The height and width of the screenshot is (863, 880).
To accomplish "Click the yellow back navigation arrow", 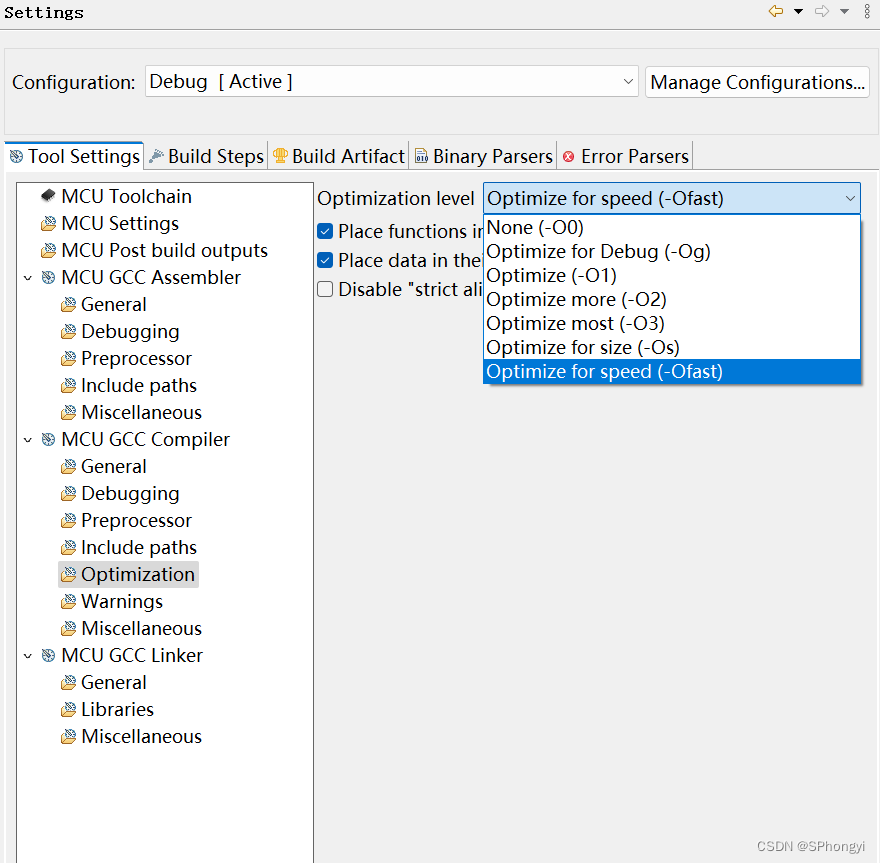I will (776, 11).
